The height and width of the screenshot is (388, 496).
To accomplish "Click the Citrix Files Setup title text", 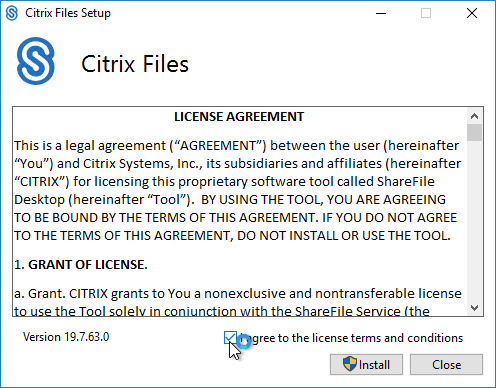I will pyautogui.click(x=68, y=13).
